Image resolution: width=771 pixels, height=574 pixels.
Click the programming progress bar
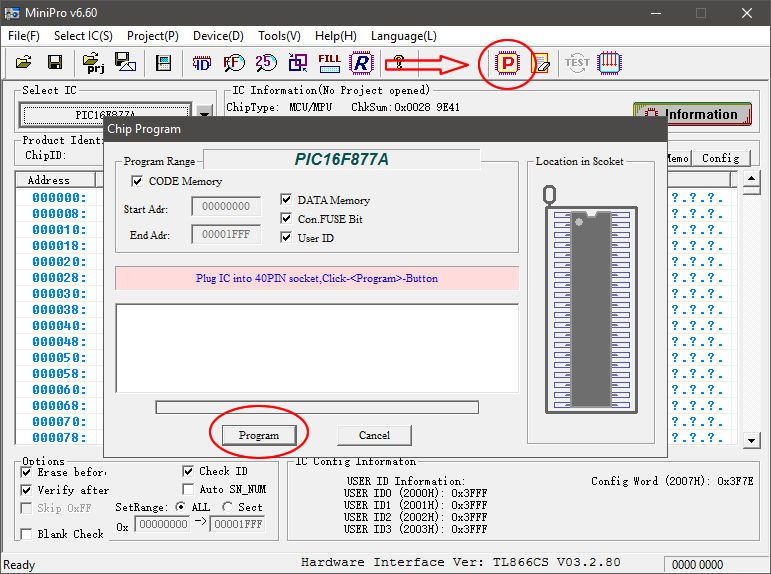(x=317, y=407)
